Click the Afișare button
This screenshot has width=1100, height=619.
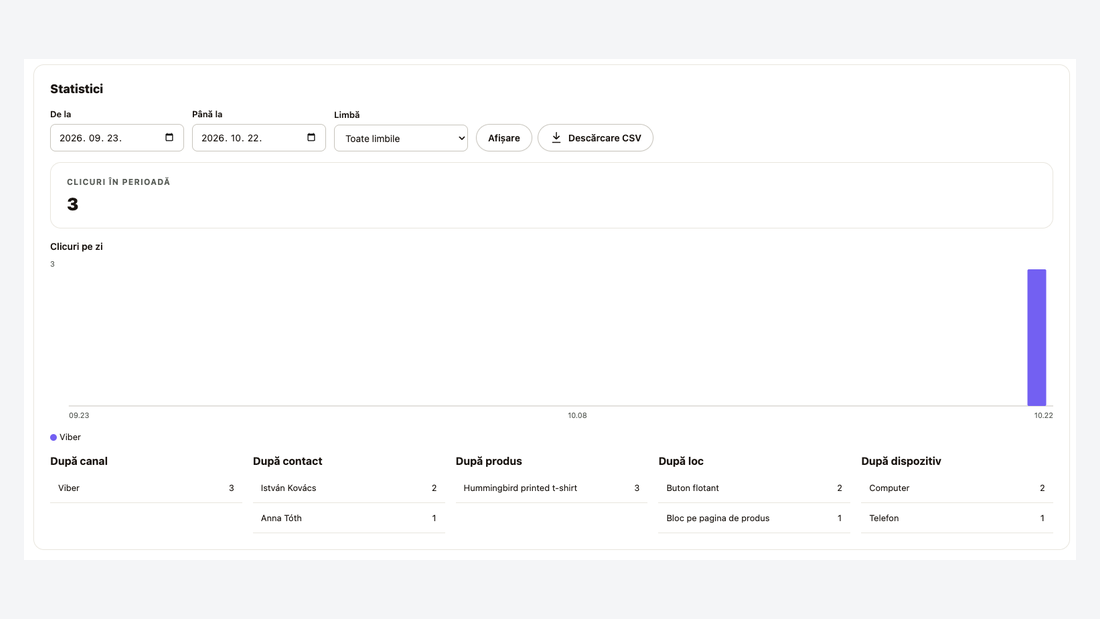[504, 138]
